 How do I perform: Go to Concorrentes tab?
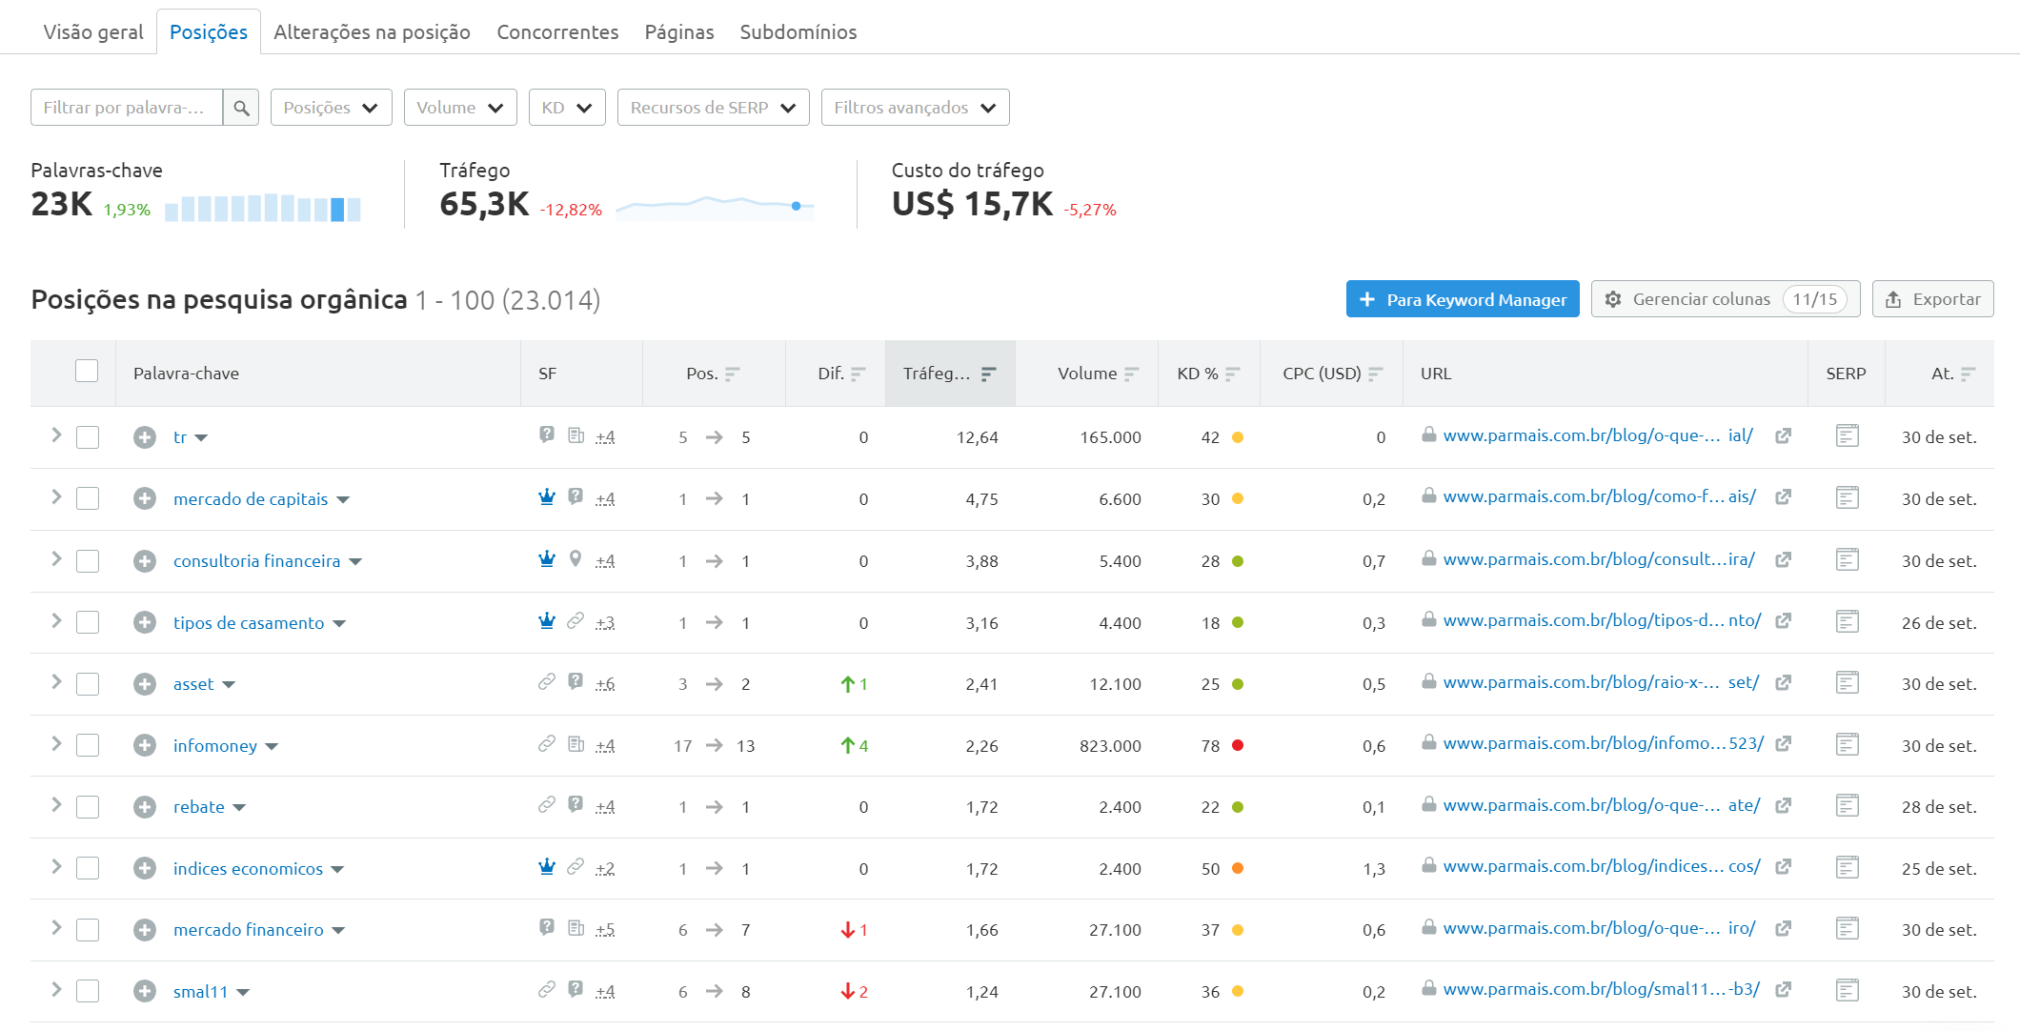[x=557, y=32]
